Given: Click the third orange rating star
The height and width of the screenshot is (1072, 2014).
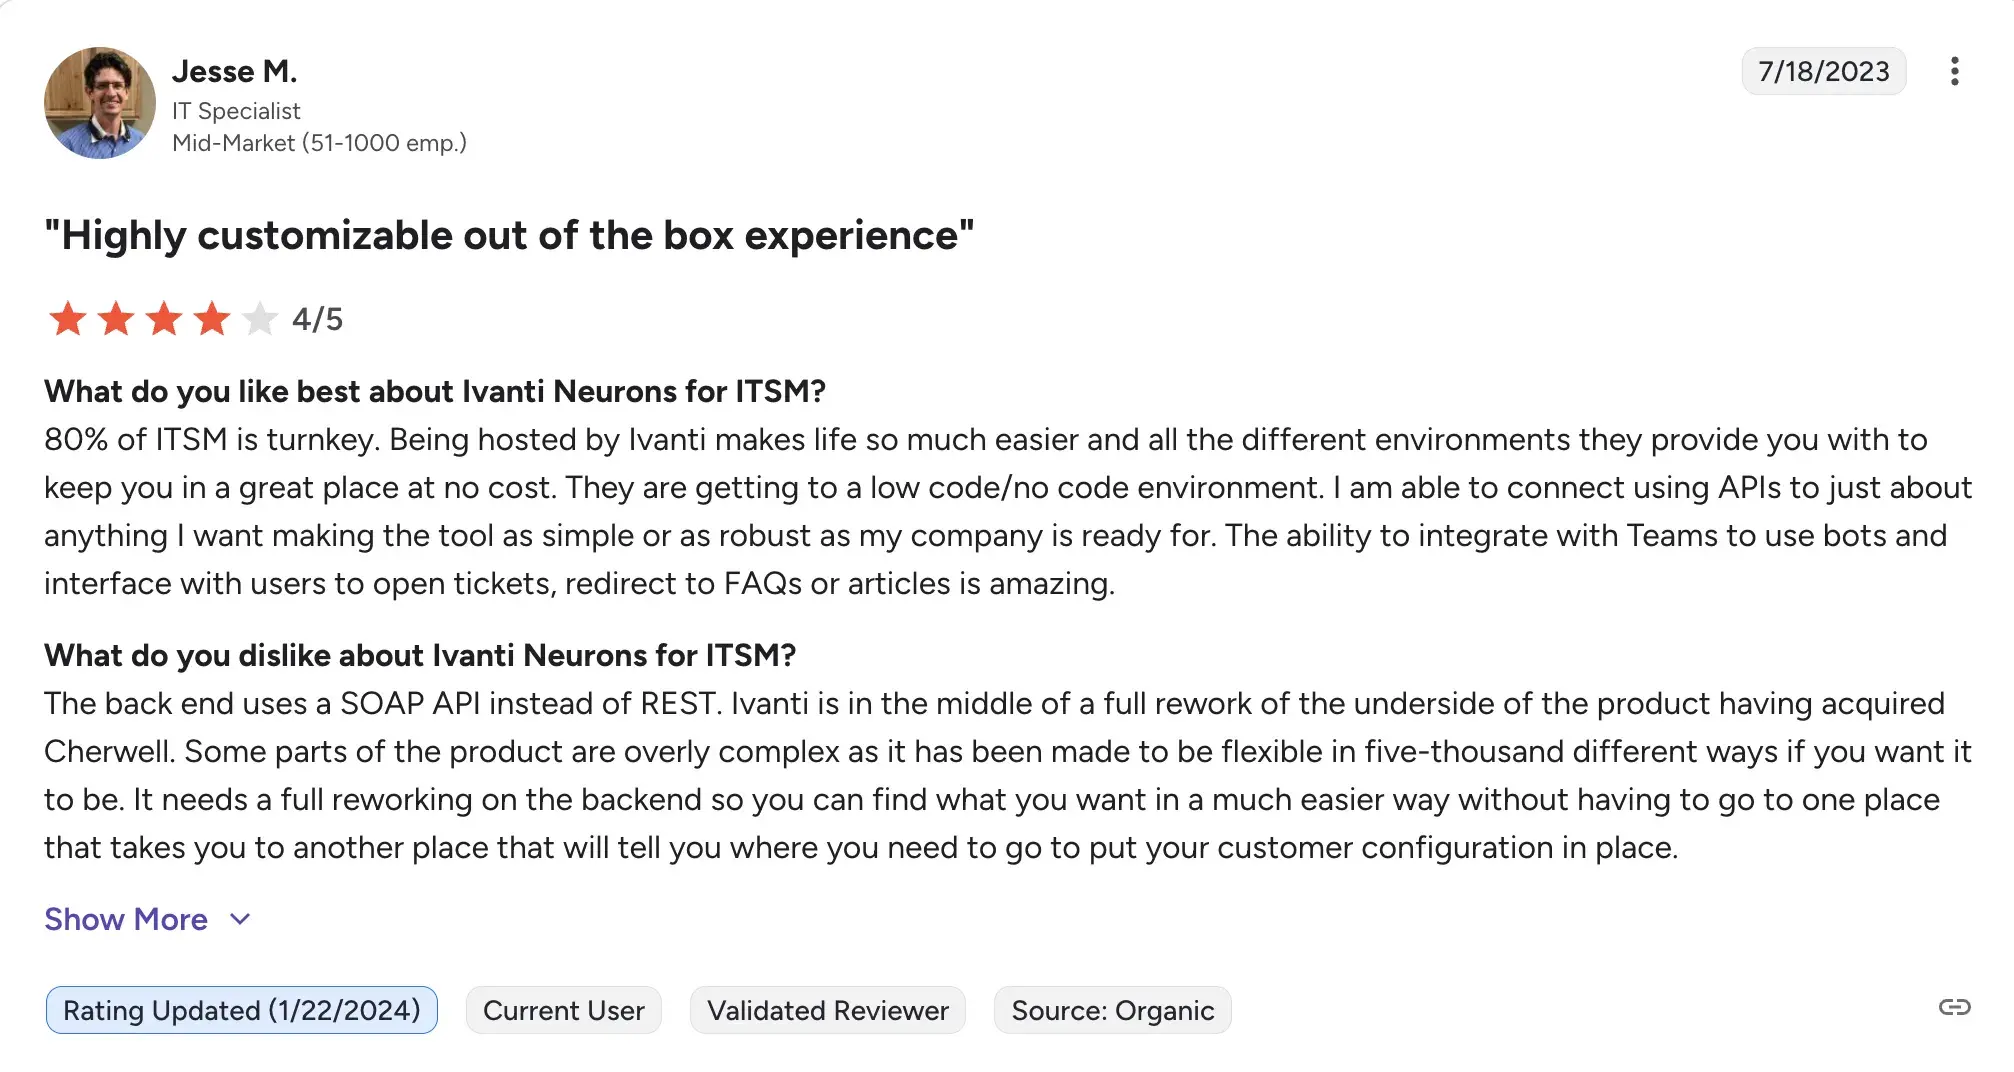Looking at the screenshot, I should (164, 319).
